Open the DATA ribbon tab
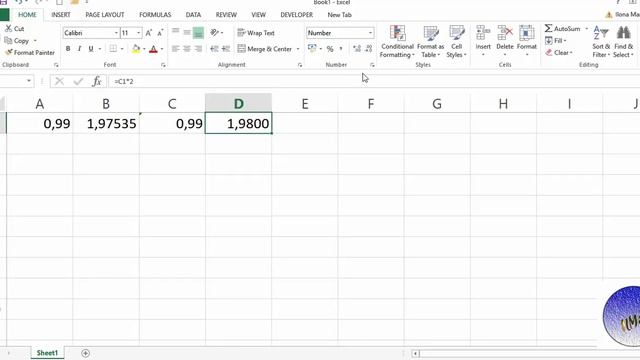 193,15
